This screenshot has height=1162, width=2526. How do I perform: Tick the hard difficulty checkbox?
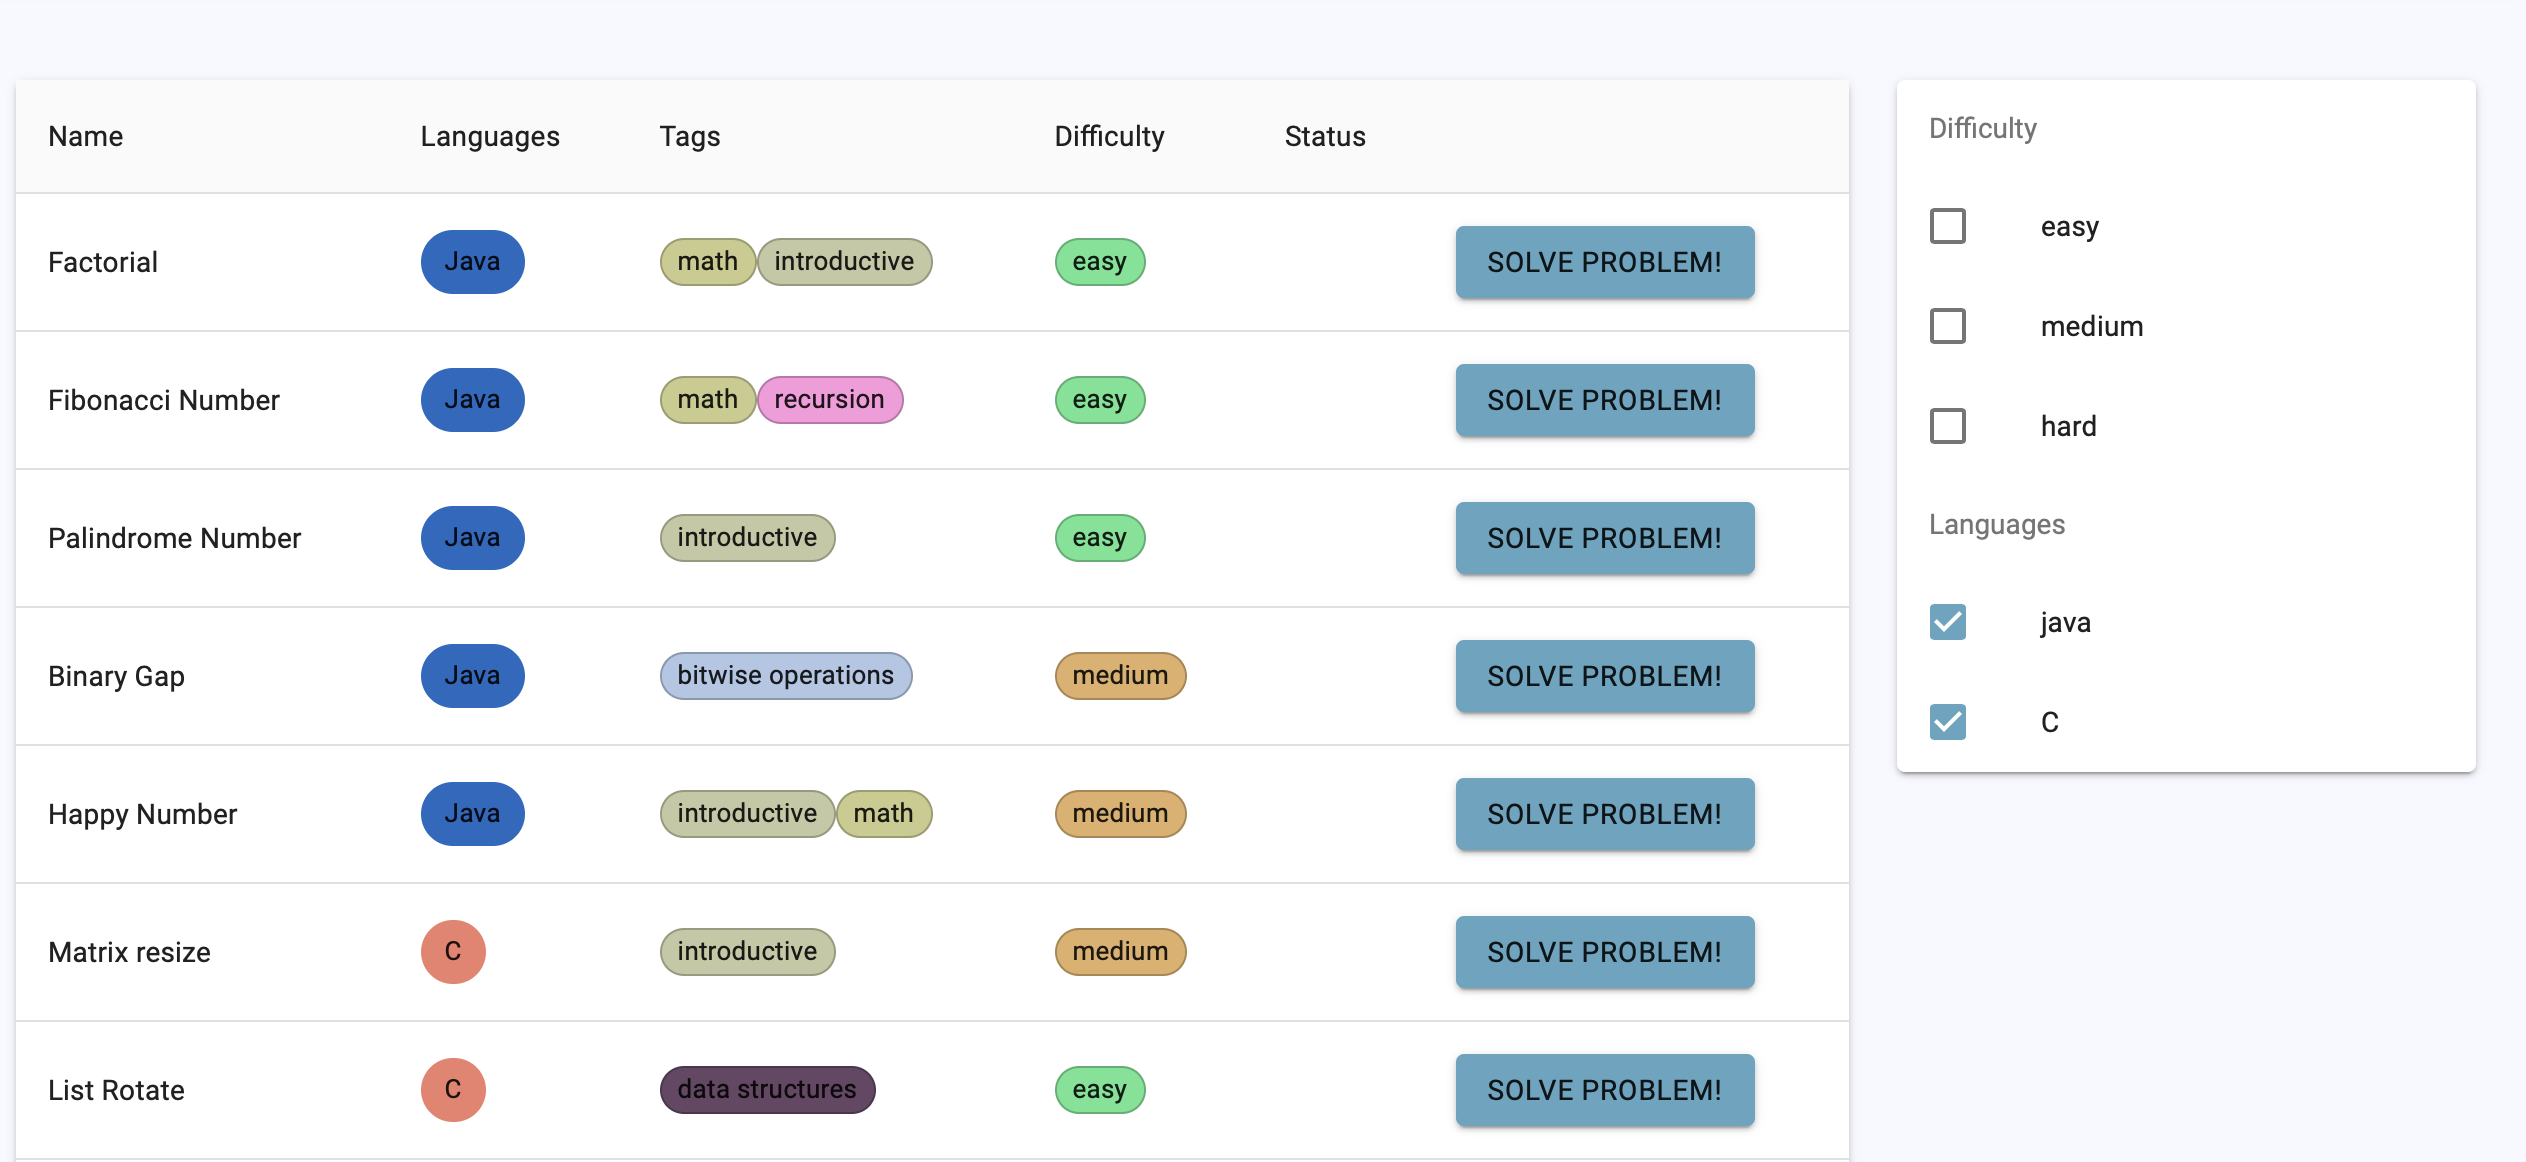1947,426
